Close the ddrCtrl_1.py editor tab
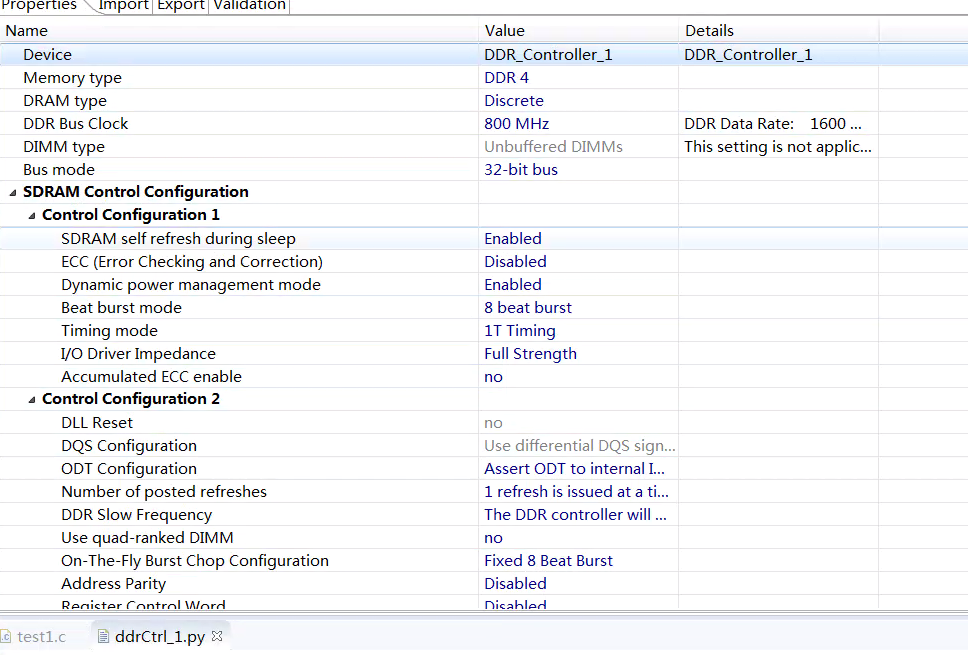968x655 pixels. (217, 636)
